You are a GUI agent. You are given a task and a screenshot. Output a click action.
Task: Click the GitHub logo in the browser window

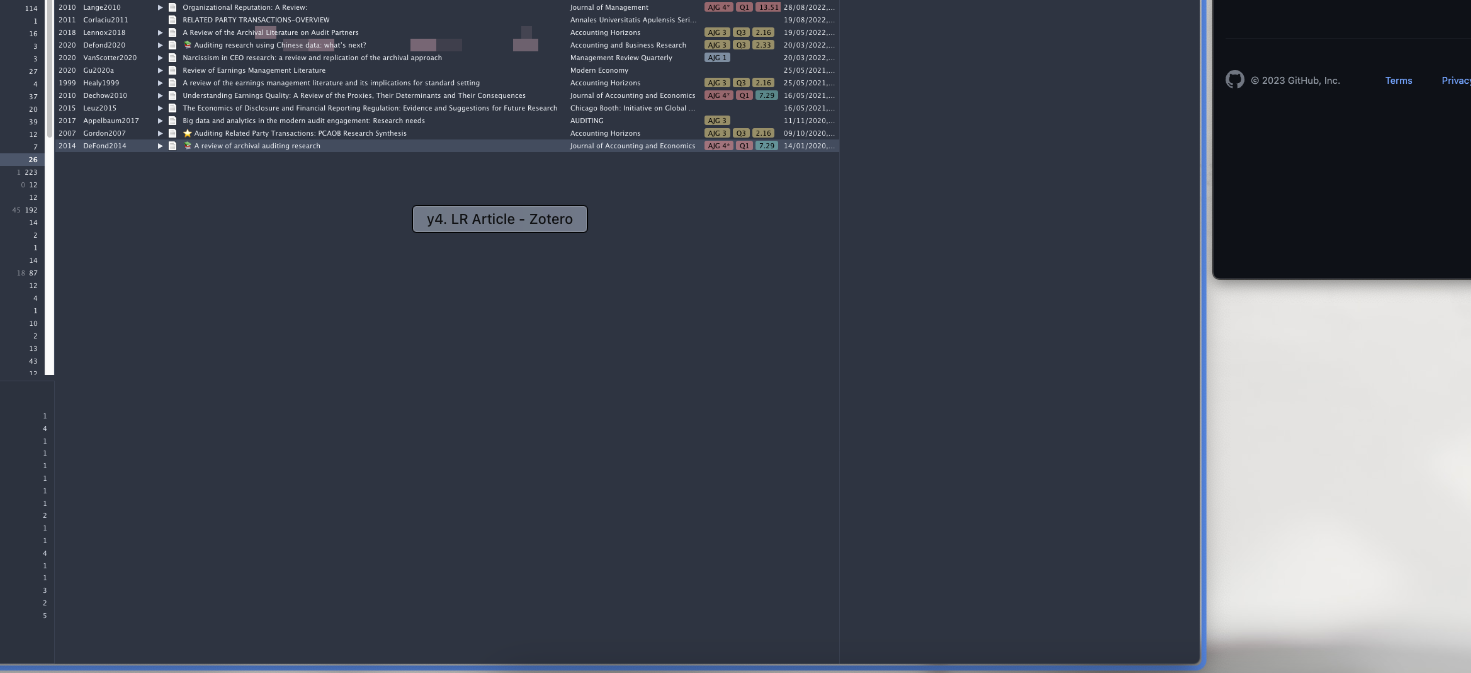click(x=1235, y=80)
